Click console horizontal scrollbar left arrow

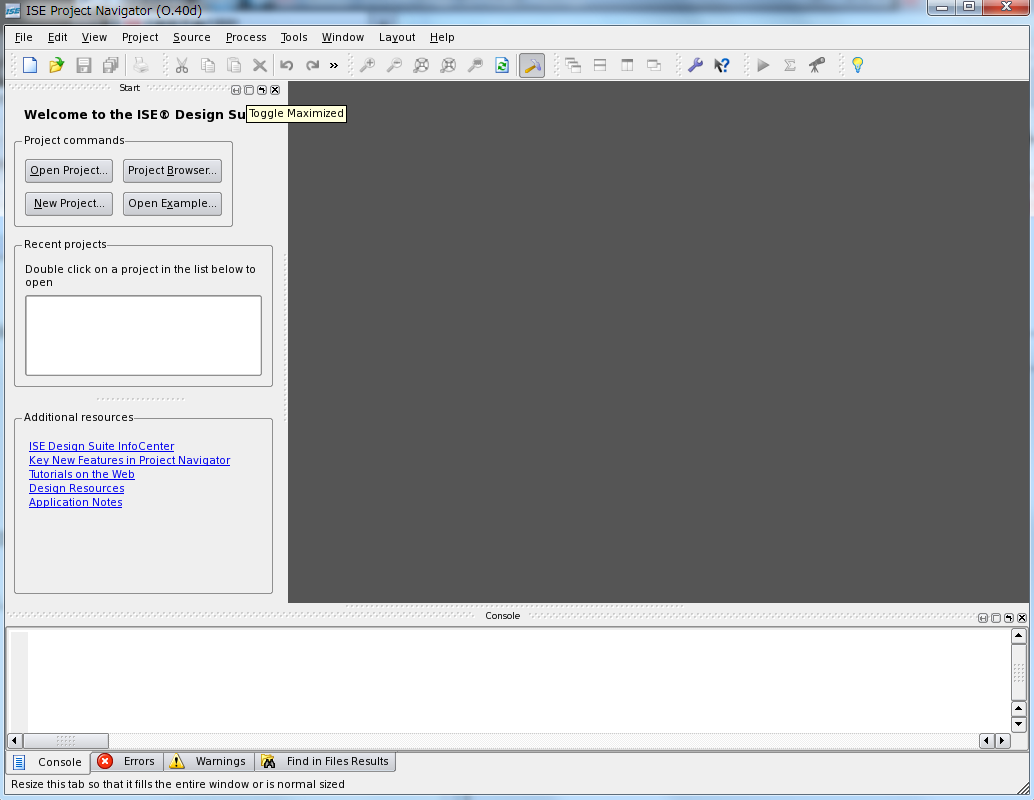15,741
